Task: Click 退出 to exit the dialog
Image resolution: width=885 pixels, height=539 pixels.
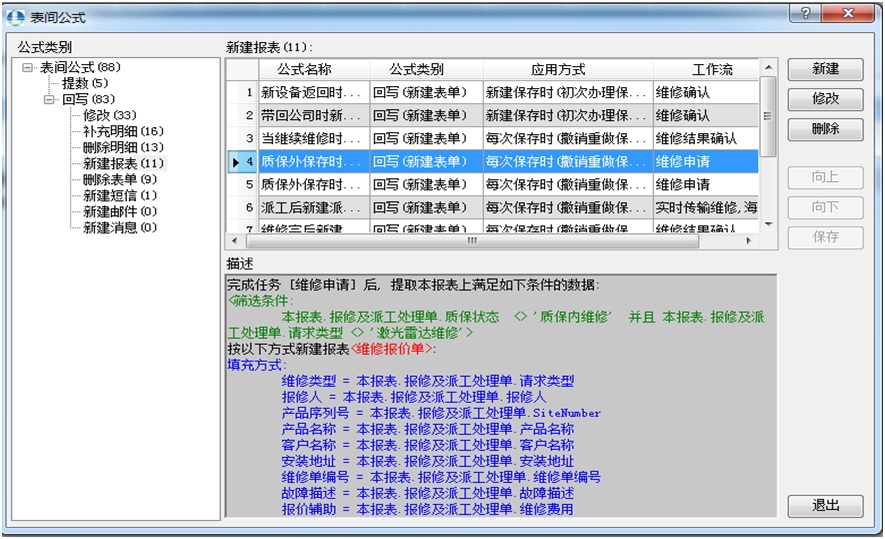Action: click(x=825, y=505)
